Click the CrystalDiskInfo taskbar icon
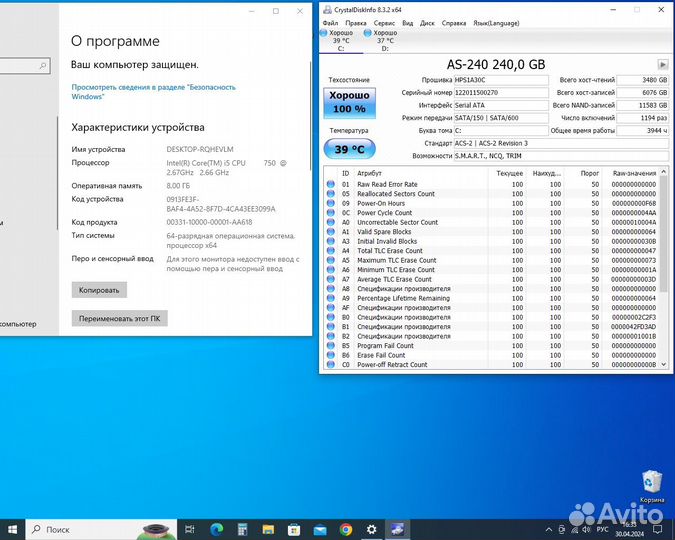The image size is (675, 540). click(396, 529)
